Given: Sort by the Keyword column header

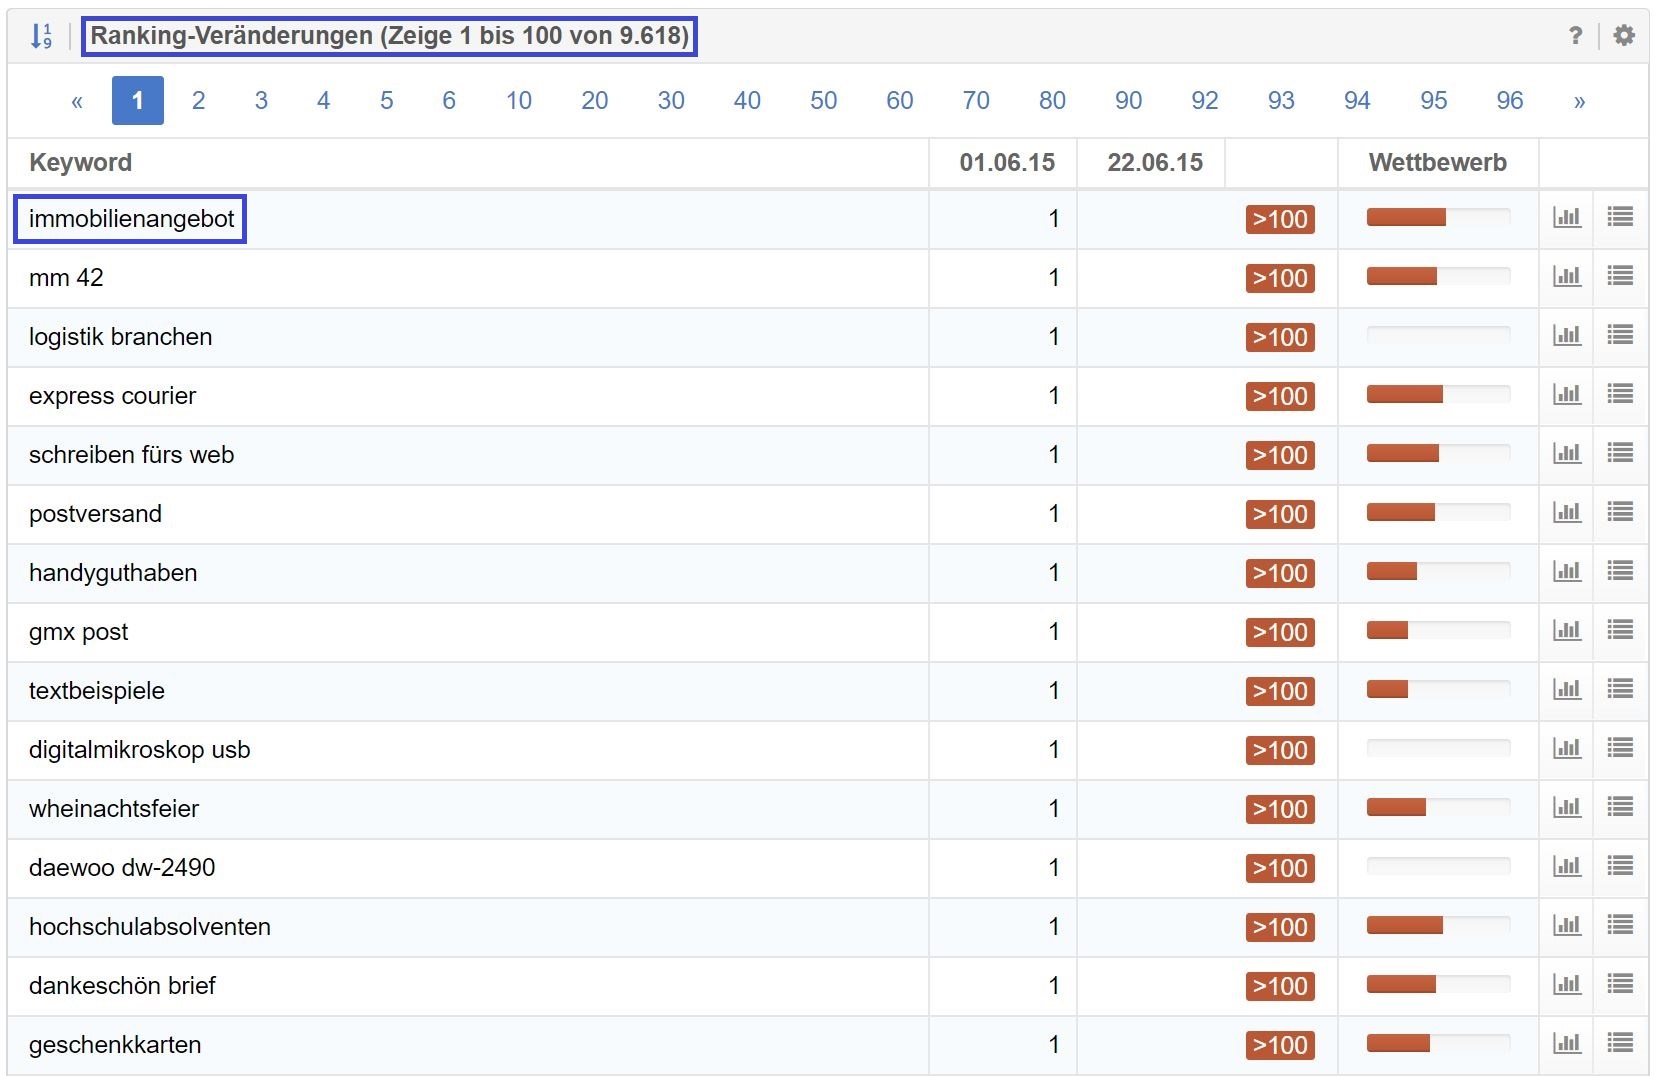Looking at the screenshot, I should 80,163.
